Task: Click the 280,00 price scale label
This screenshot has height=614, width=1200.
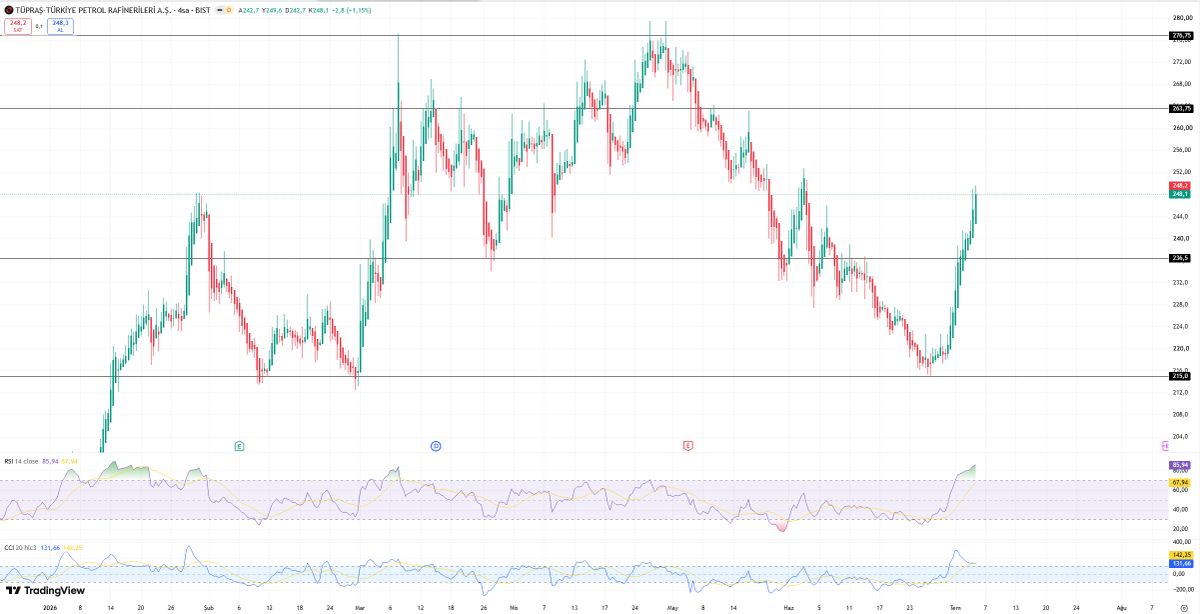Action: tap(1181, 17)
